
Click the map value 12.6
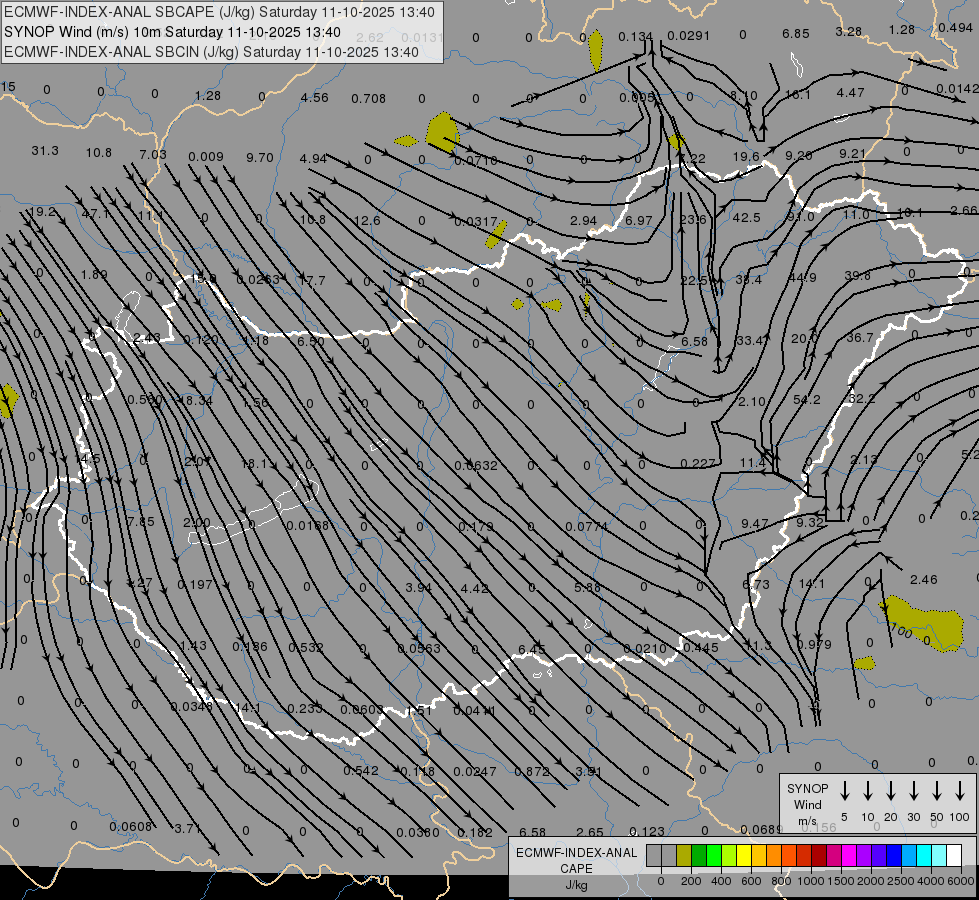[x=367, y=220]
